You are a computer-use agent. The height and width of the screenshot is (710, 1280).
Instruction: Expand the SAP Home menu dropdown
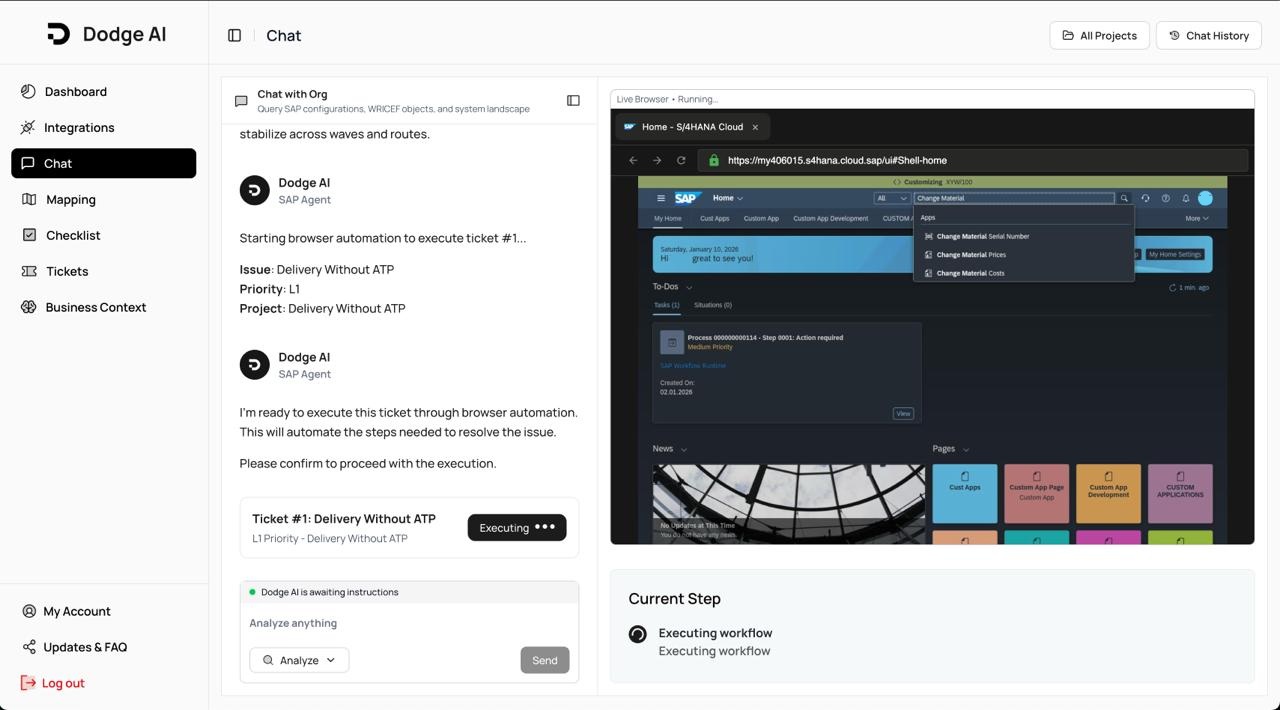tap(728, 198)
